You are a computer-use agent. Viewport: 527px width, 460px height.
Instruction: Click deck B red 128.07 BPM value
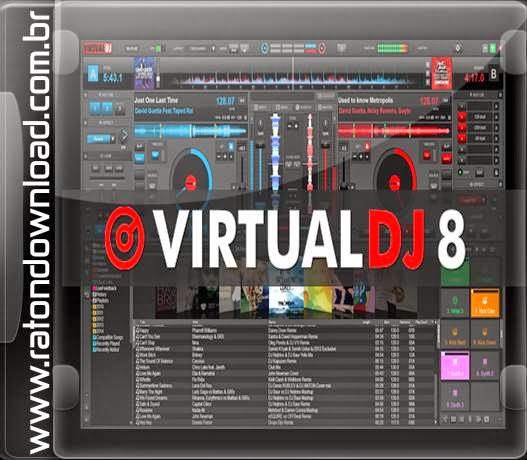click(429, 101)
